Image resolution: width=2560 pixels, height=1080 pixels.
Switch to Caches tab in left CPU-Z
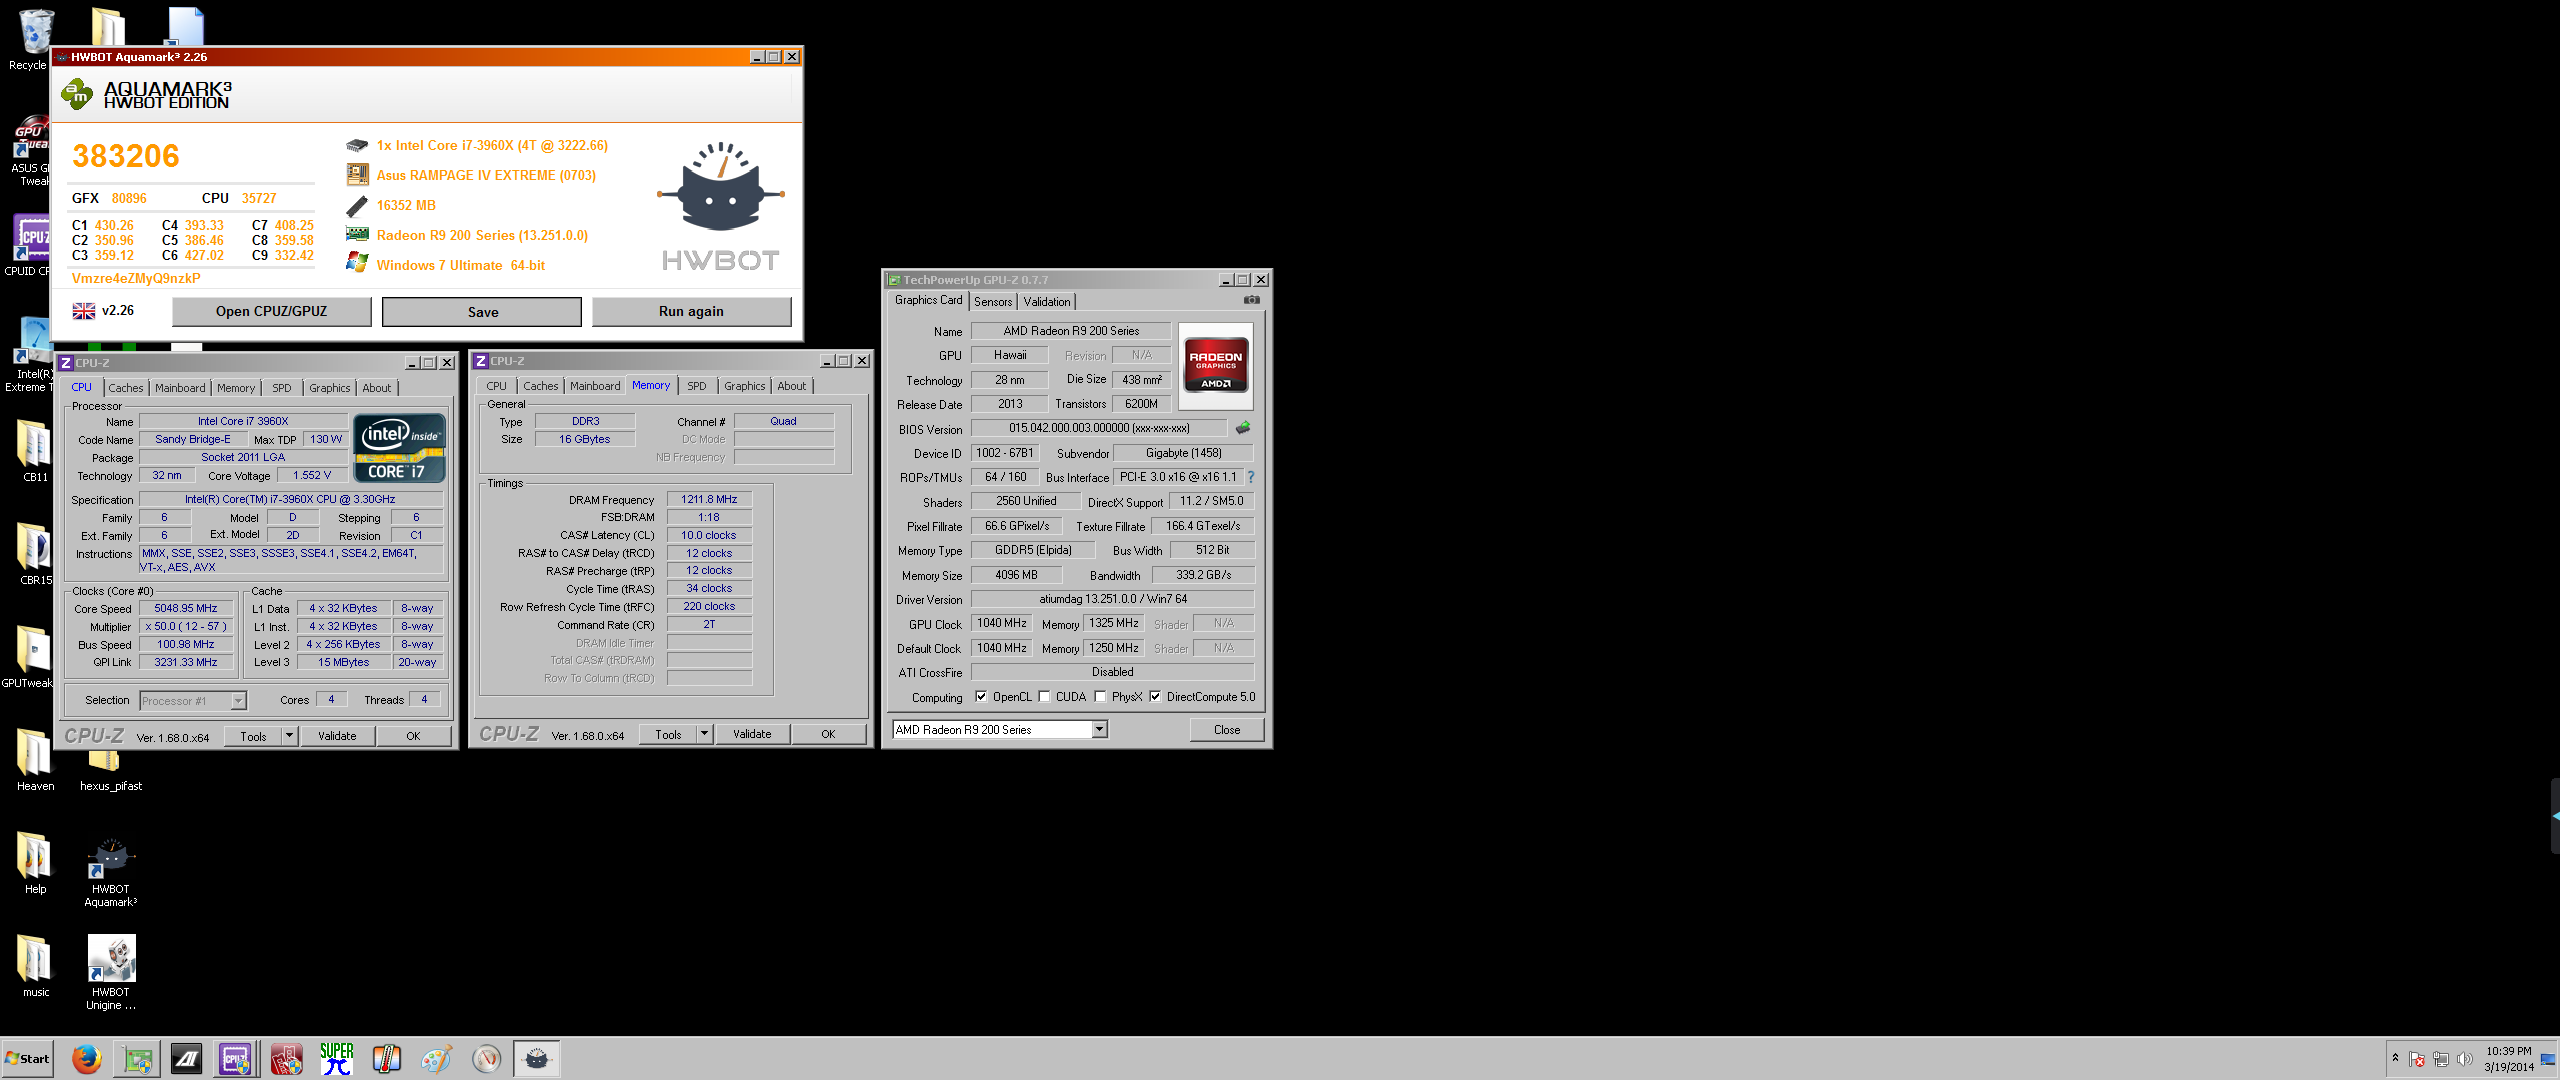point(126,388)
